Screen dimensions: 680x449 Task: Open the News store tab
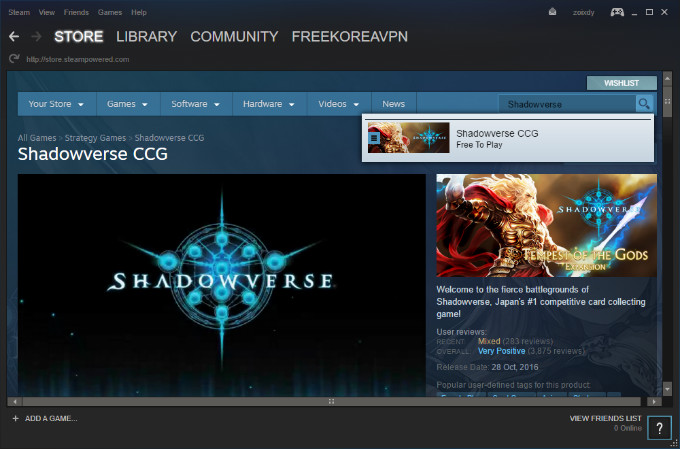coord(394,104)
